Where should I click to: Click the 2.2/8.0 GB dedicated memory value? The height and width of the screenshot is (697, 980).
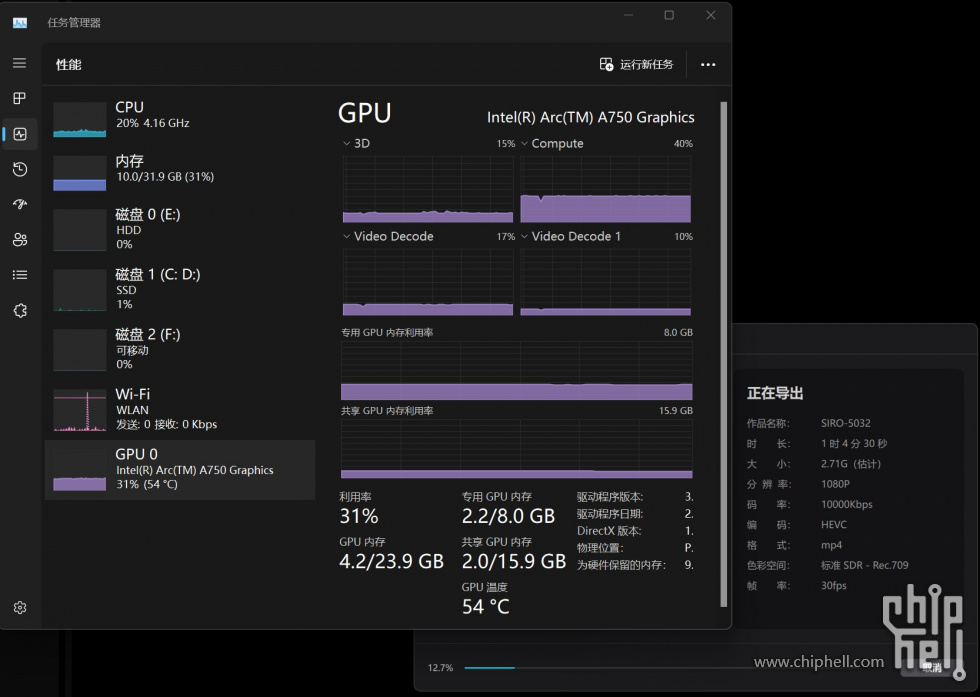(508, 516)
